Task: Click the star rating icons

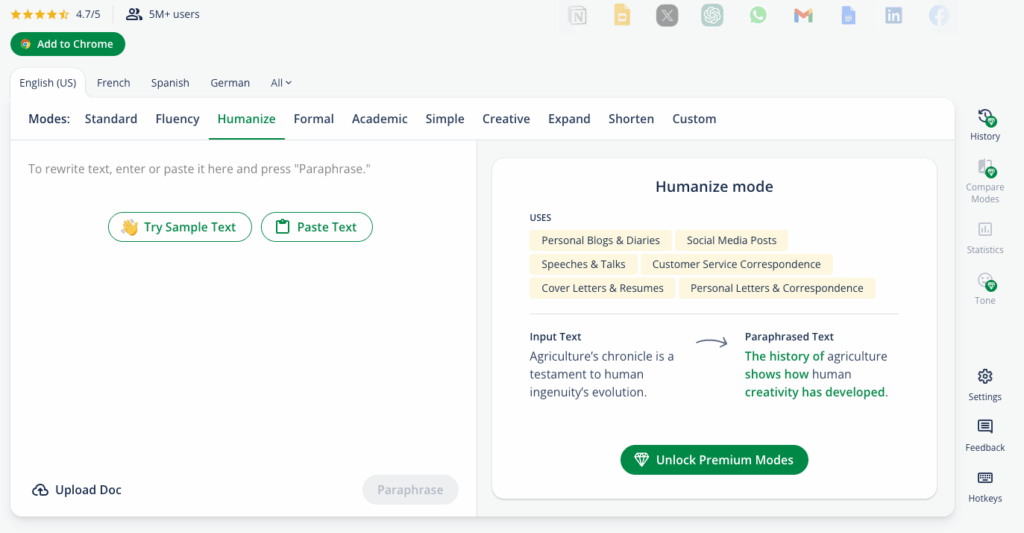Action: pos(40,14)
